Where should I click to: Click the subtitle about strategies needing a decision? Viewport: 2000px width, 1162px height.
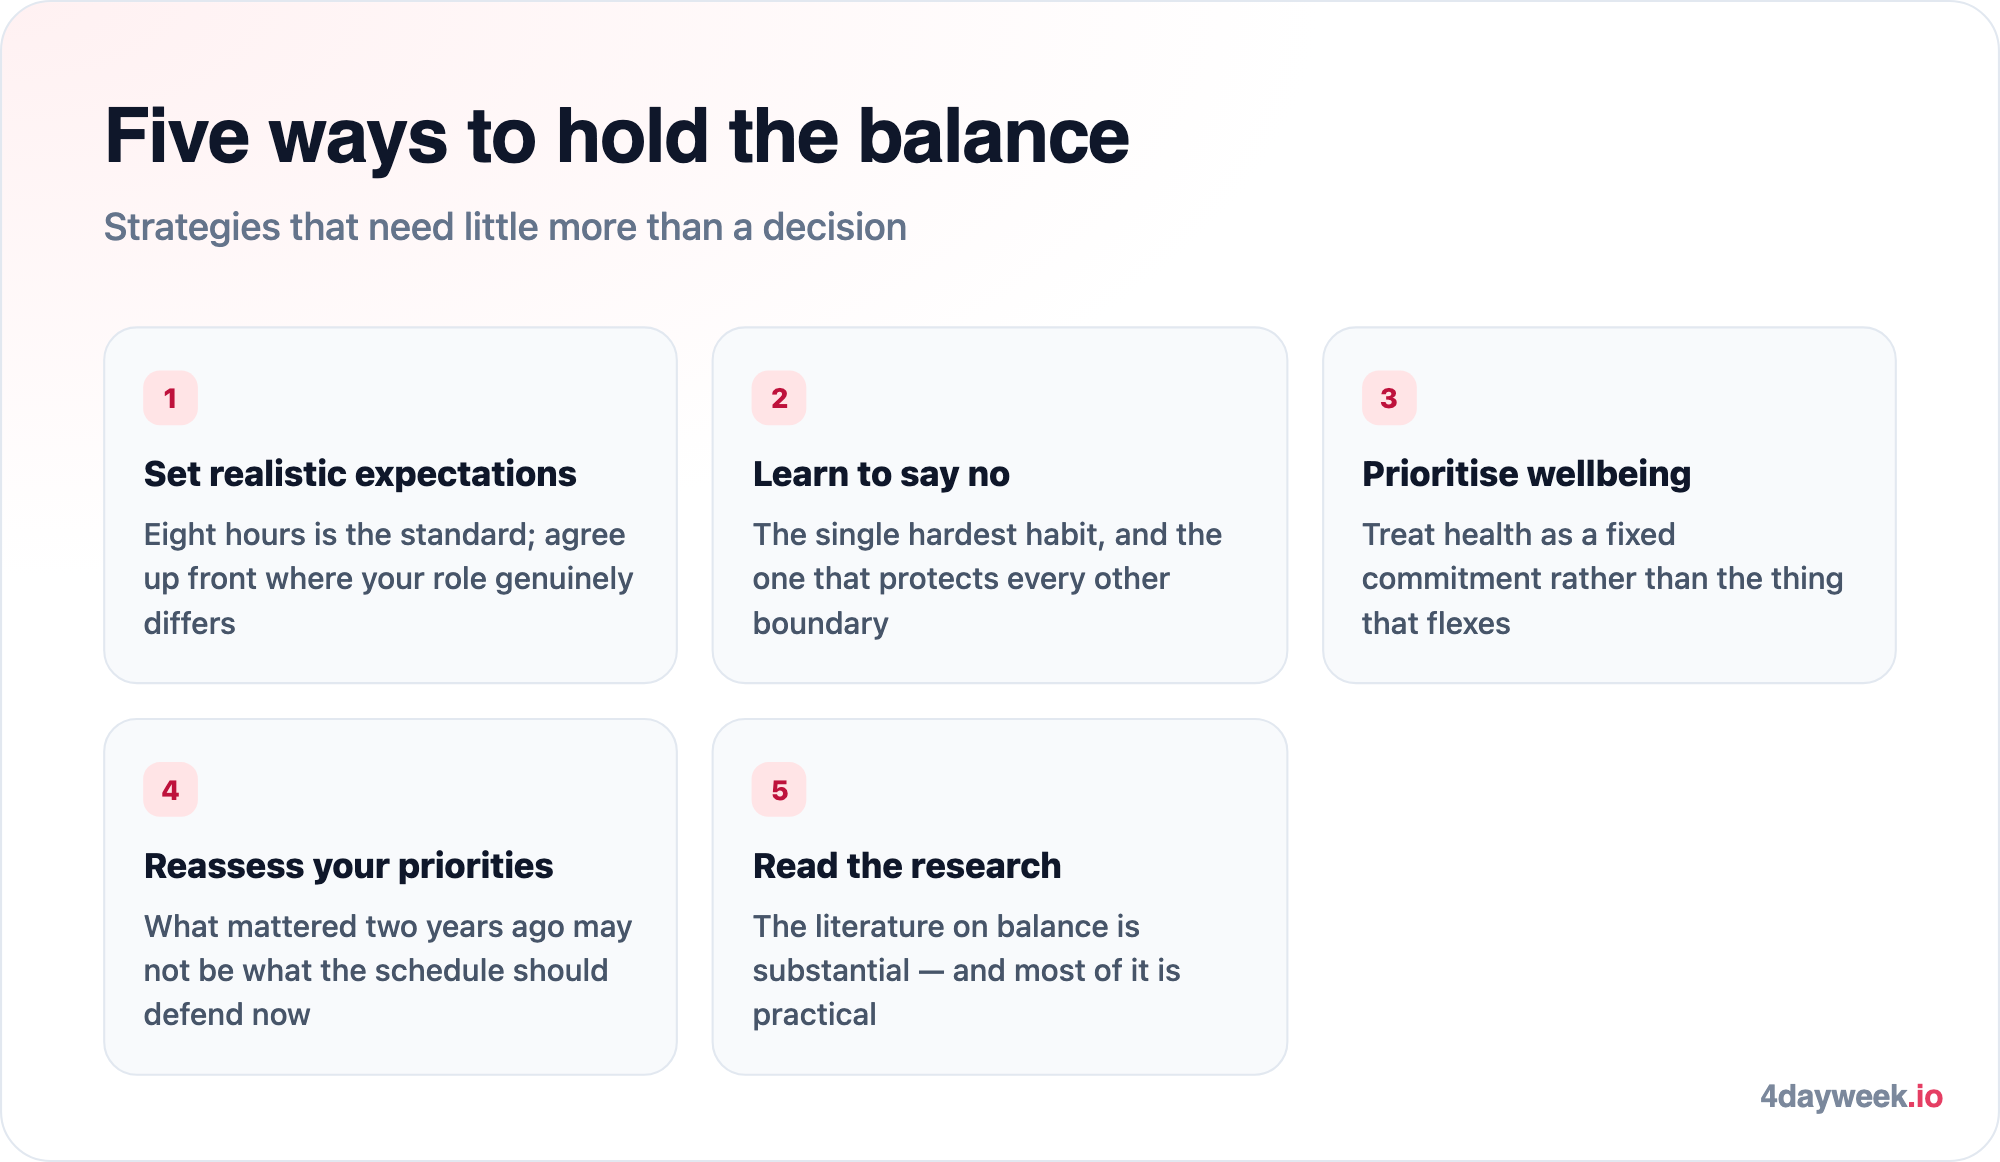click(x=505, y=227)
